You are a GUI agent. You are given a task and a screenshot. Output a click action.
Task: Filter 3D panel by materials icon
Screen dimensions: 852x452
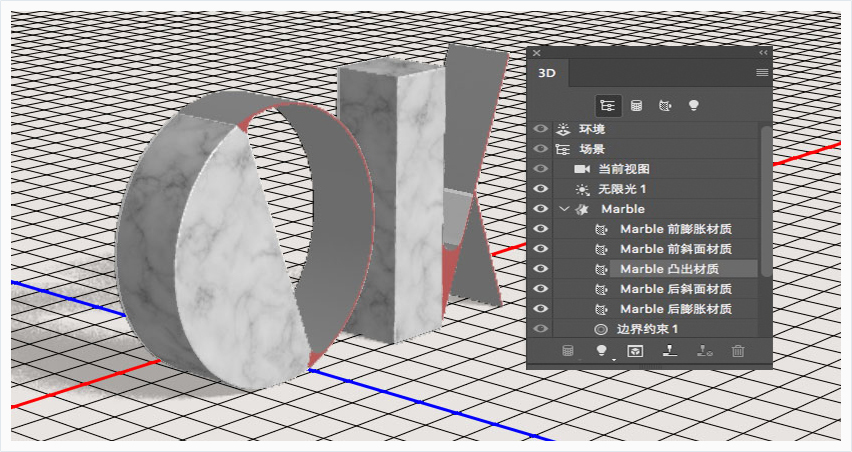[x=665, y=105]
